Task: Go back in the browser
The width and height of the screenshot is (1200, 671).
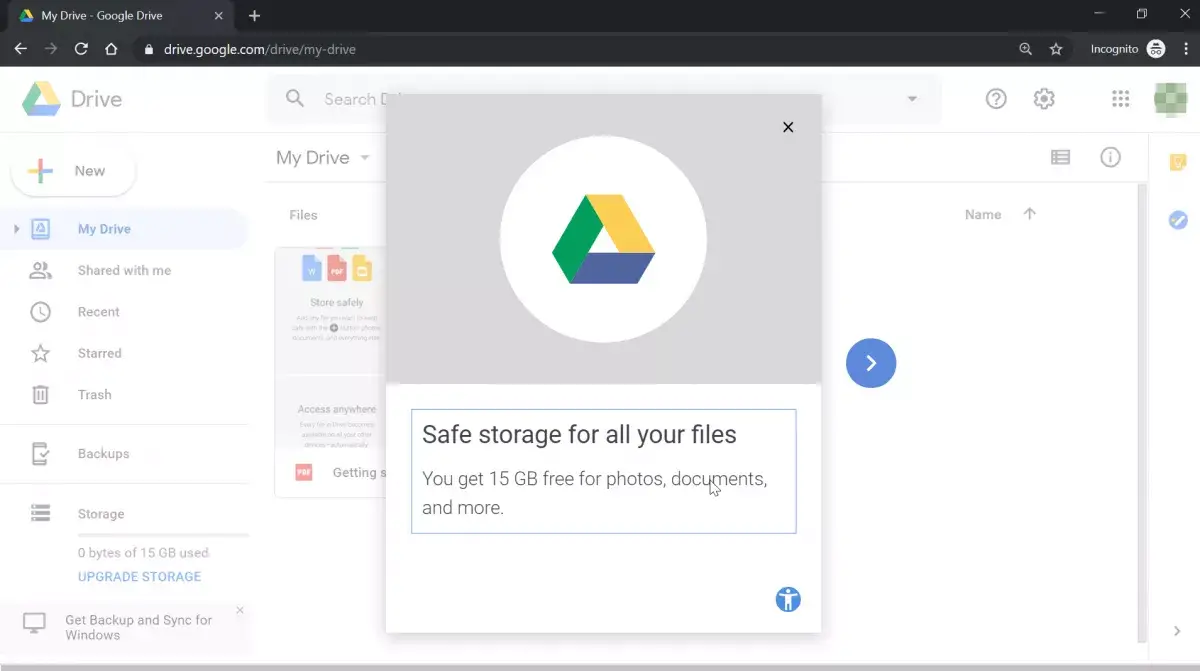Action: pyautogui.click(x=20, y=49)
